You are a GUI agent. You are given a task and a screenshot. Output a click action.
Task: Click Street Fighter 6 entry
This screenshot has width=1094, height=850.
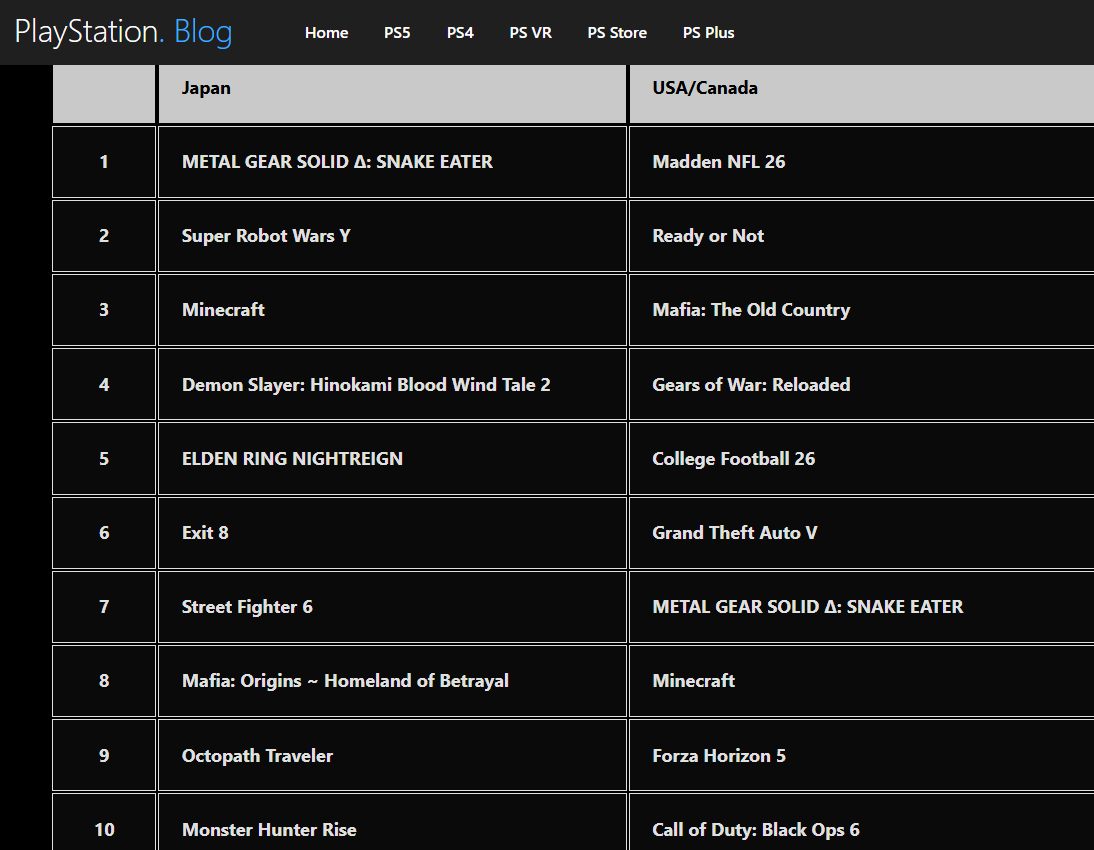[x=392, y=606]
